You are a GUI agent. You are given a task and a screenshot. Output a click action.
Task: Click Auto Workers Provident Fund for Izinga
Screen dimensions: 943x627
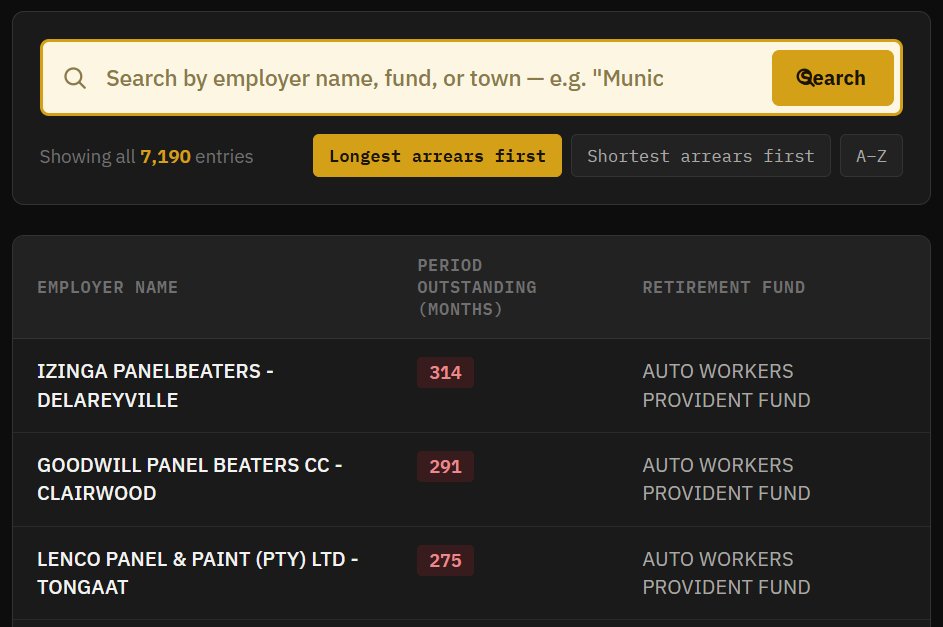[x=726, y=385]
